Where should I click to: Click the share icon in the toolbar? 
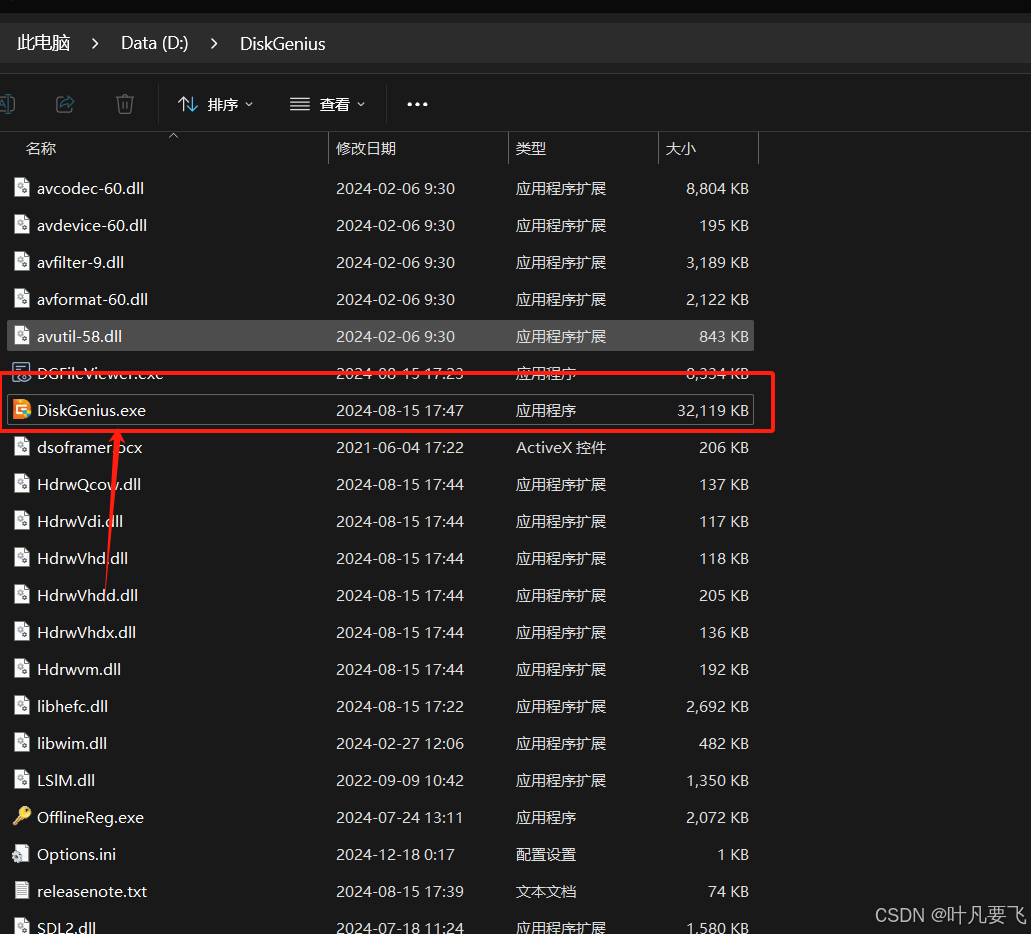click(65, 104)
